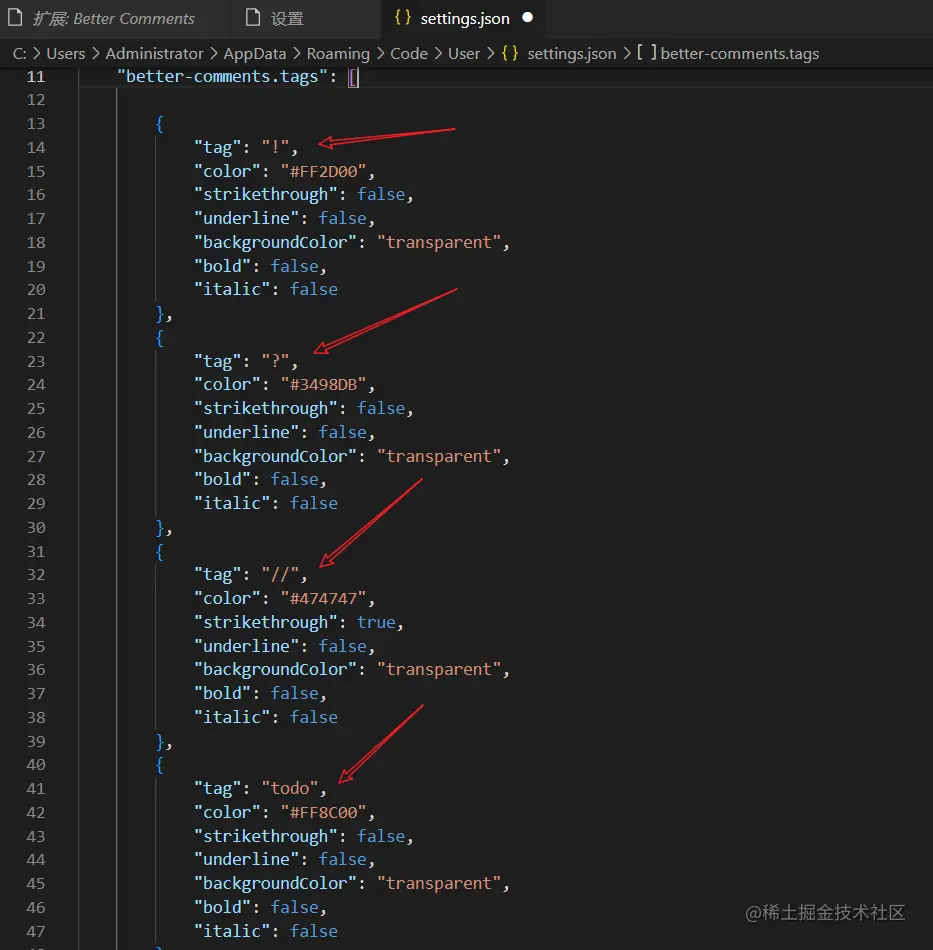933x950 pixels.
Task: Click "transparent" value on line 18
Action: [439, 242]
